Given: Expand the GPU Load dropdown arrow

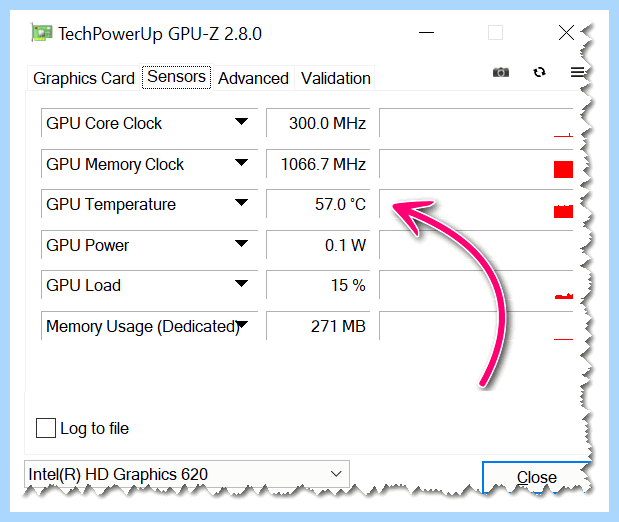Looking at the screenshot, I should [x=241, y=283].
